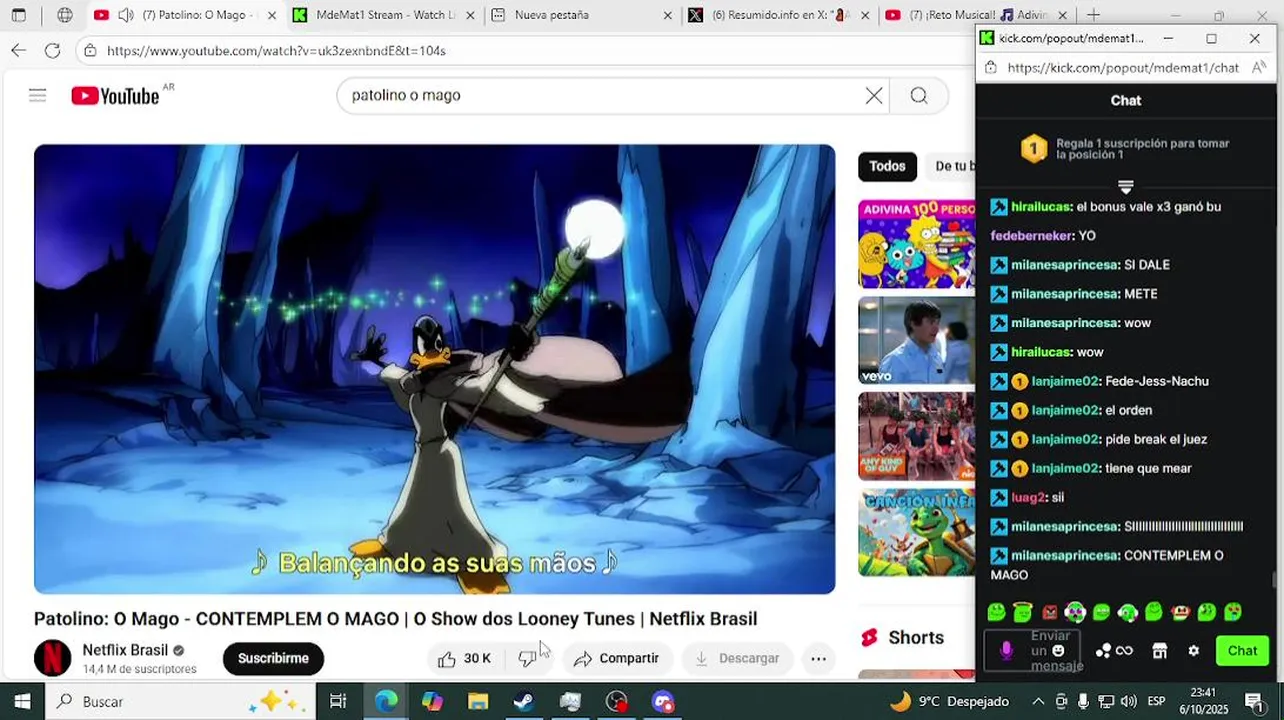
Task: Open the Kick channel points bubbles icon
Action: coord(1103,651)
